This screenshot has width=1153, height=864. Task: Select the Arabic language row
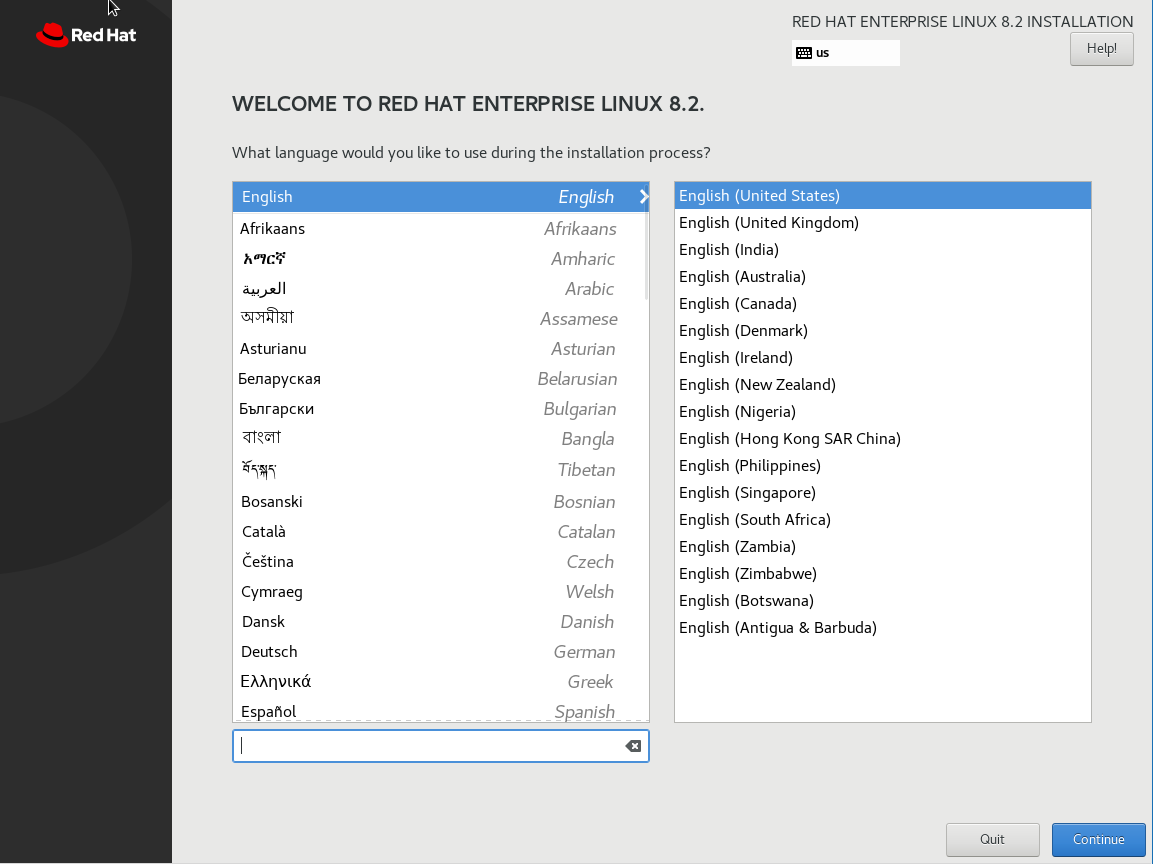(x=439, y=289)
